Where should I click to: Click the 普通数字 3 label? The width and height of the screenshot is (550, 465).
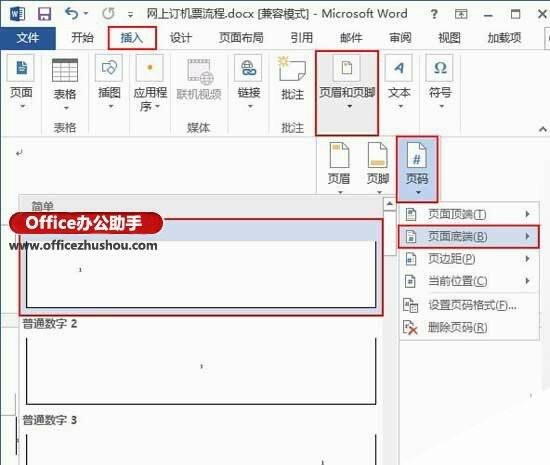pos(50,420)
